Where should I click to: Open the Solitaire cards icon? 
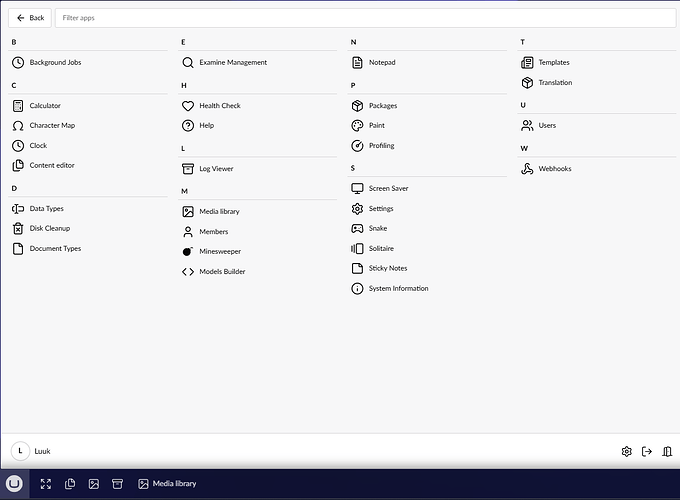point(357,248)
